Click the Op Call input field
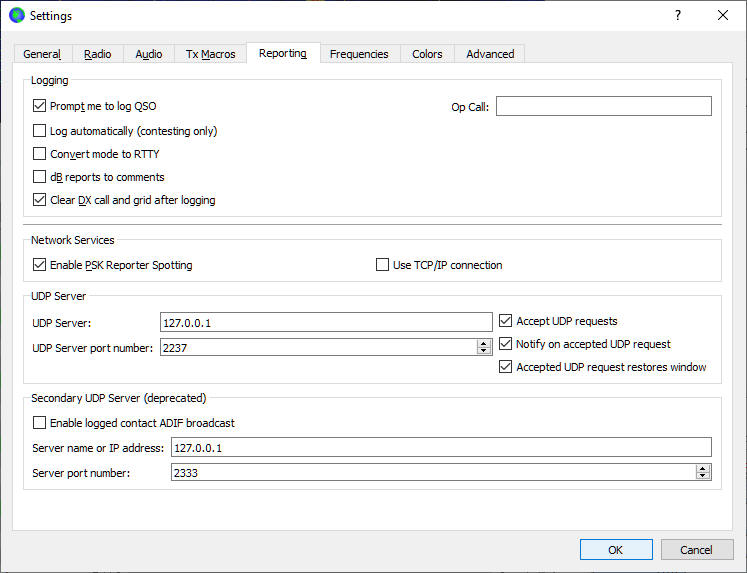The image size is (747, 573). point(603,106)
